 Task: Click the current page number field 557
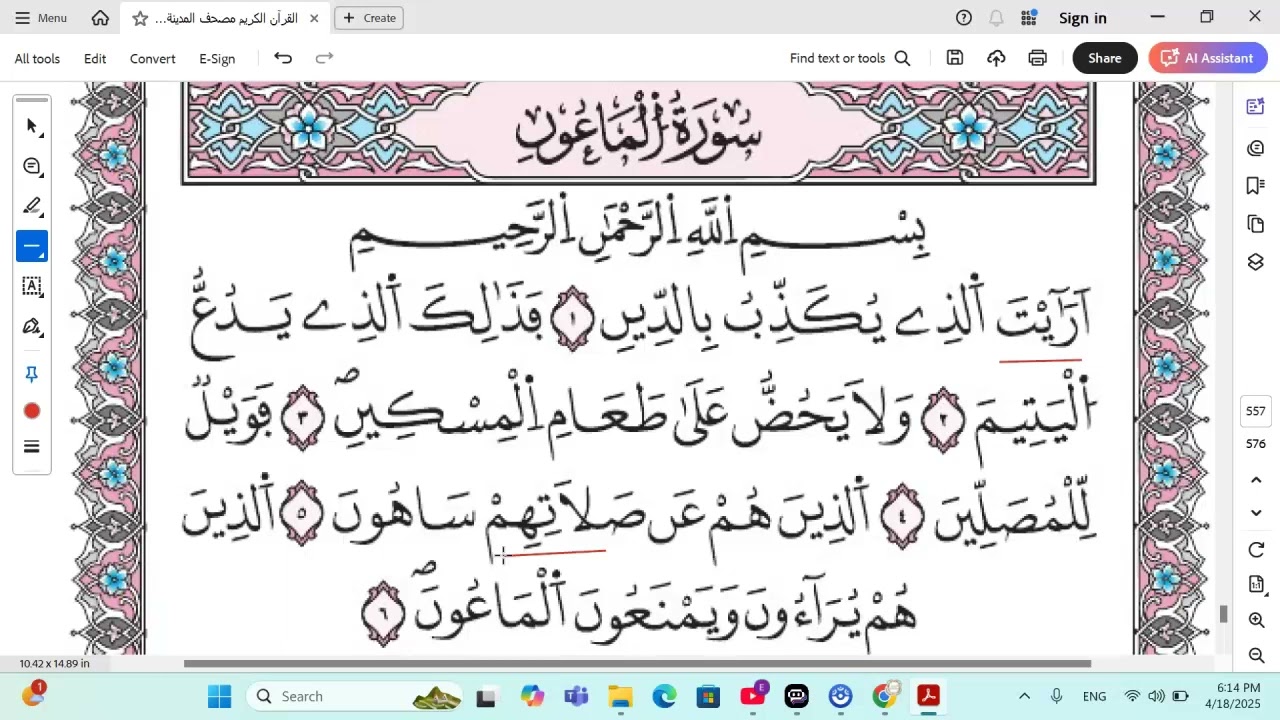(x=1256, y=411)
